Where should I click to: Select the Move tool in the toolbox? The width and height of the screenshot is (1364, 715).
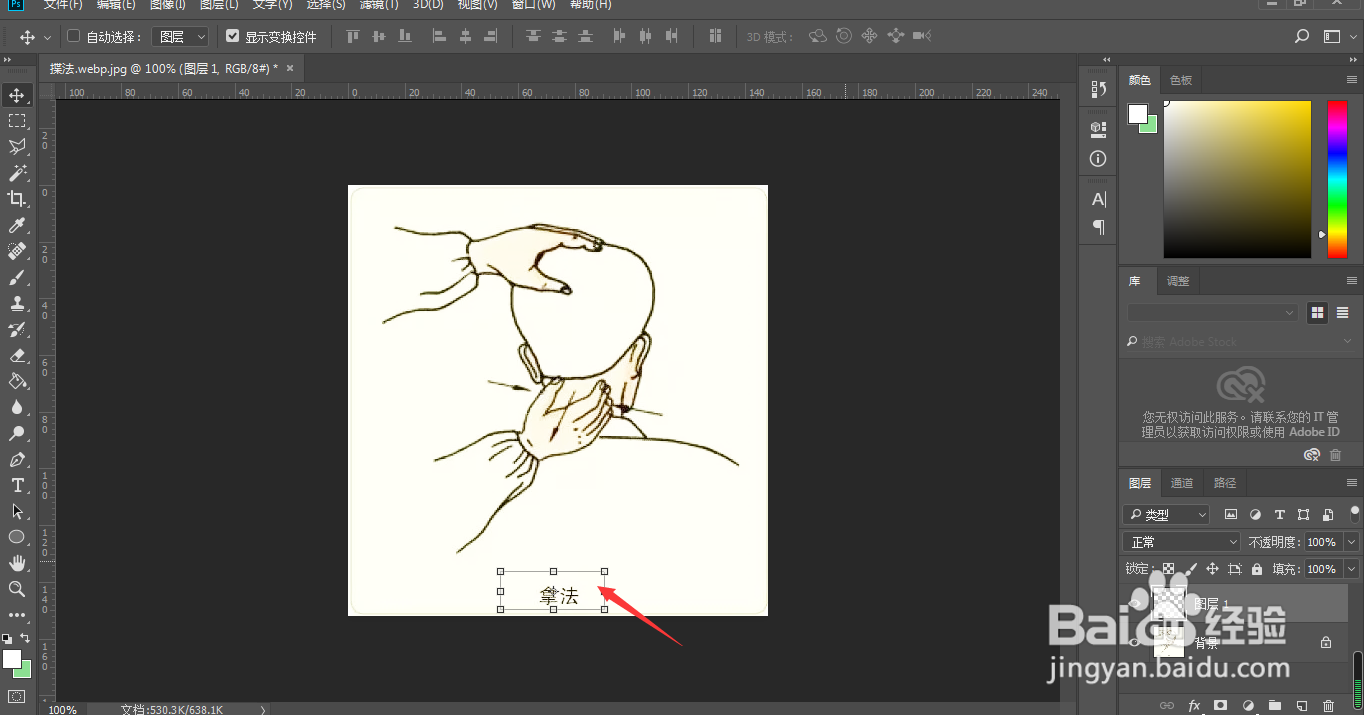[x=17, y=95]
